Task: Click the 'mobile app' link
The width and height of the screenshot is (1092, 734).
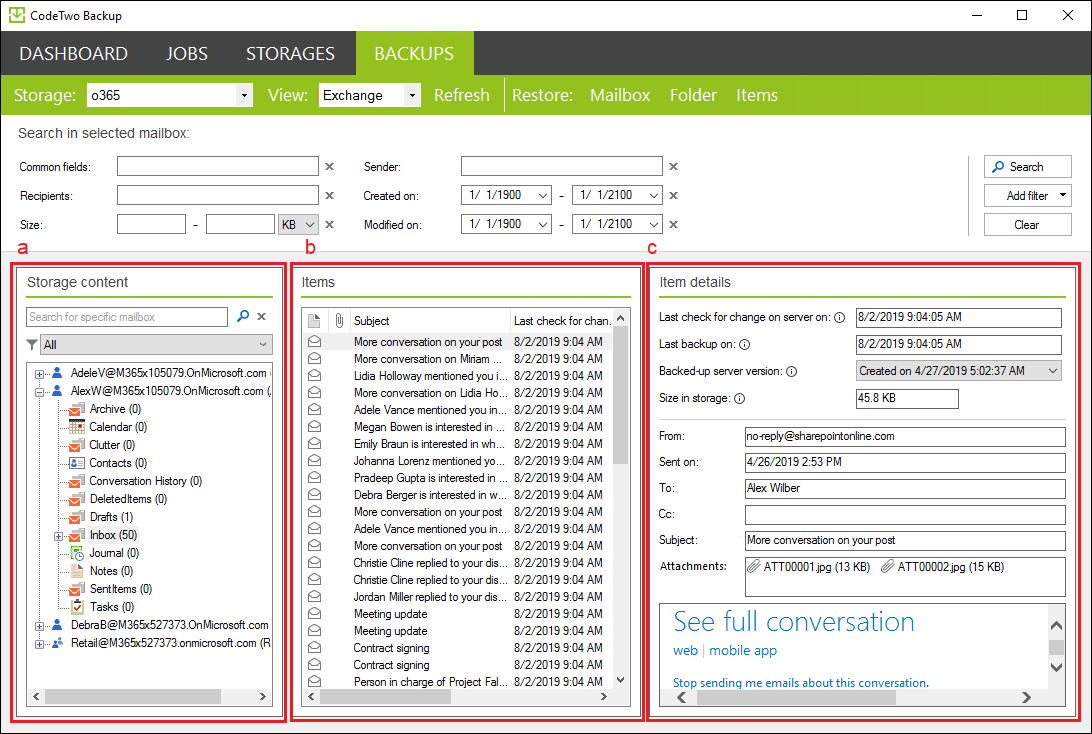Action: pyautogui.click(x=743, y=651)
